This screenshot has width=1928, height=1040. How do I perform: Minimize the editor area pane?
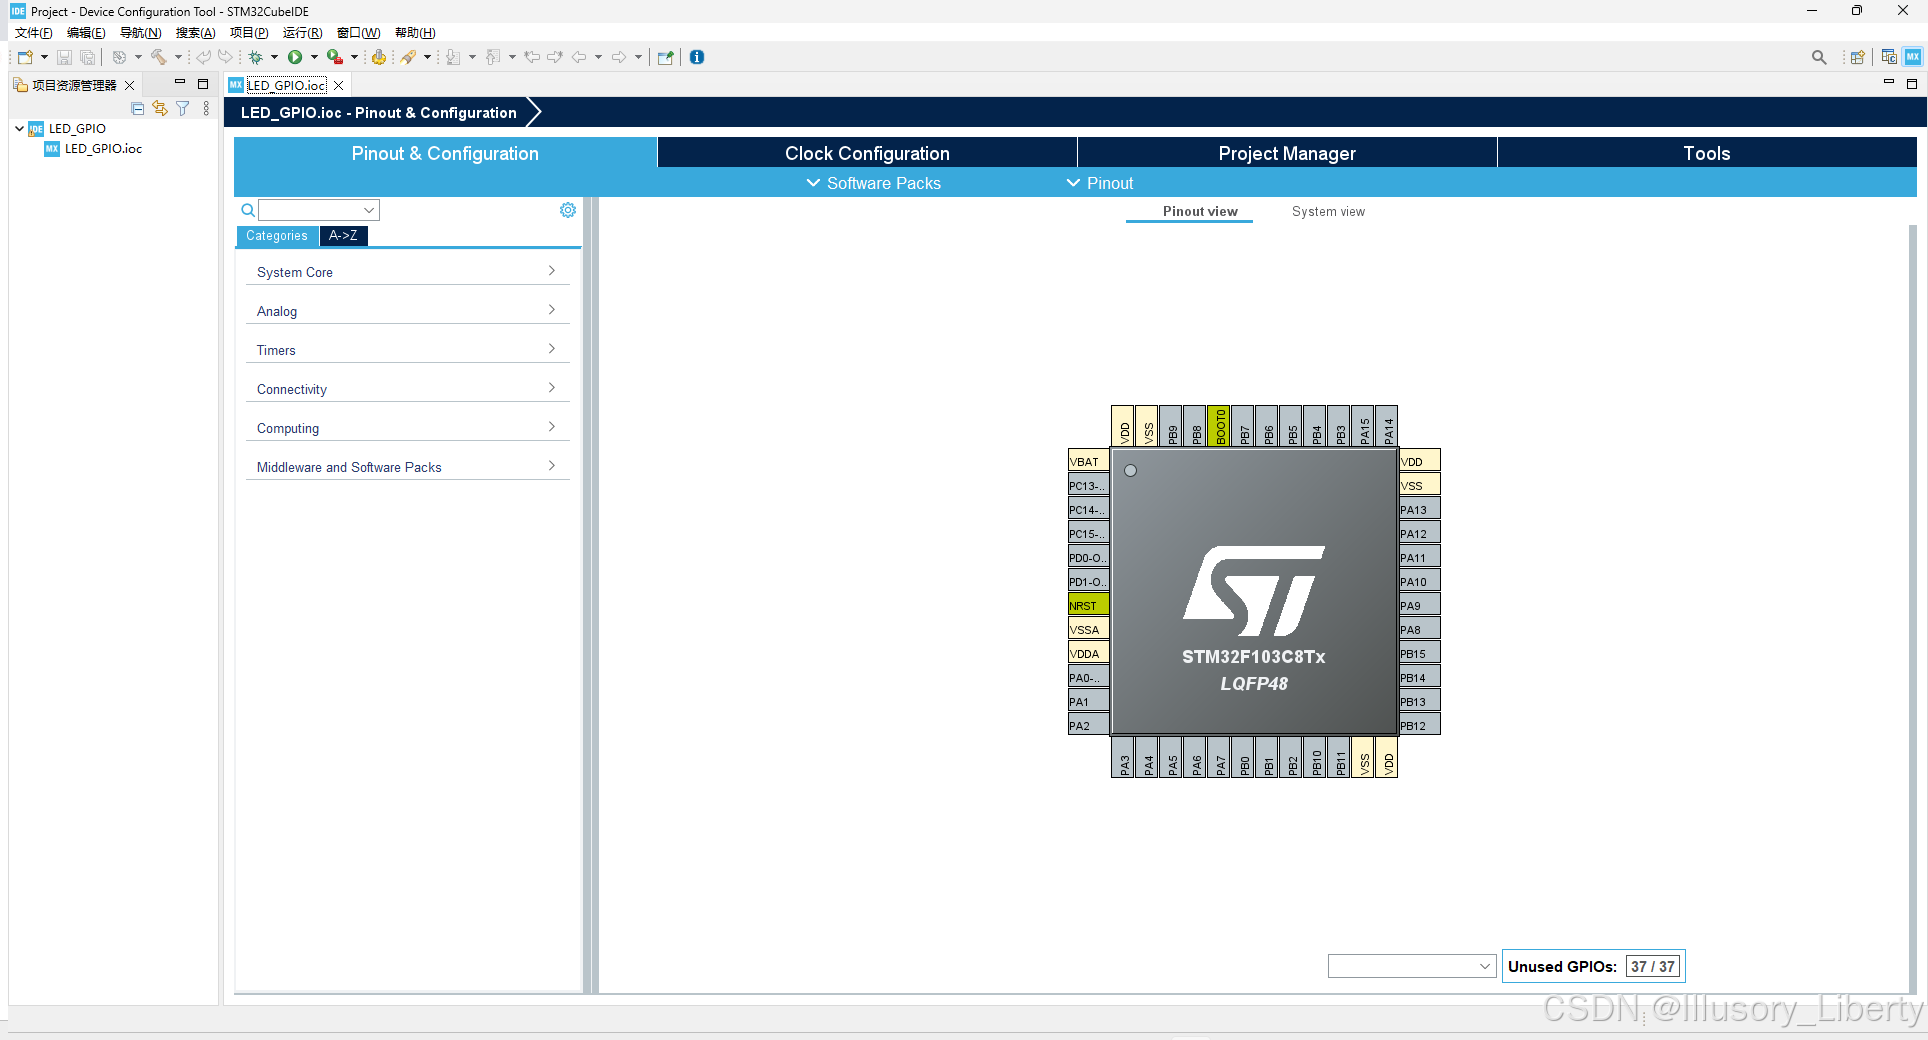[x=1889, y=83]
